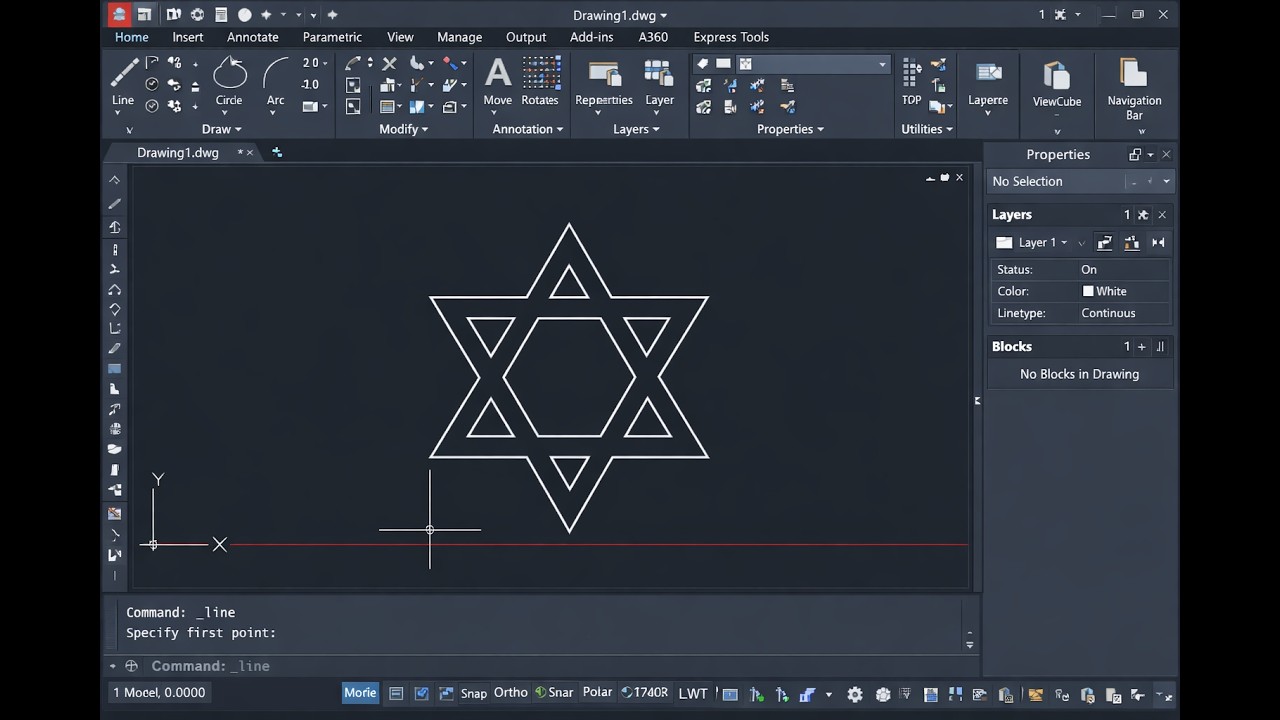Expand the Modify panel dropdown
1280x720 pixels.
click(404, 129)
